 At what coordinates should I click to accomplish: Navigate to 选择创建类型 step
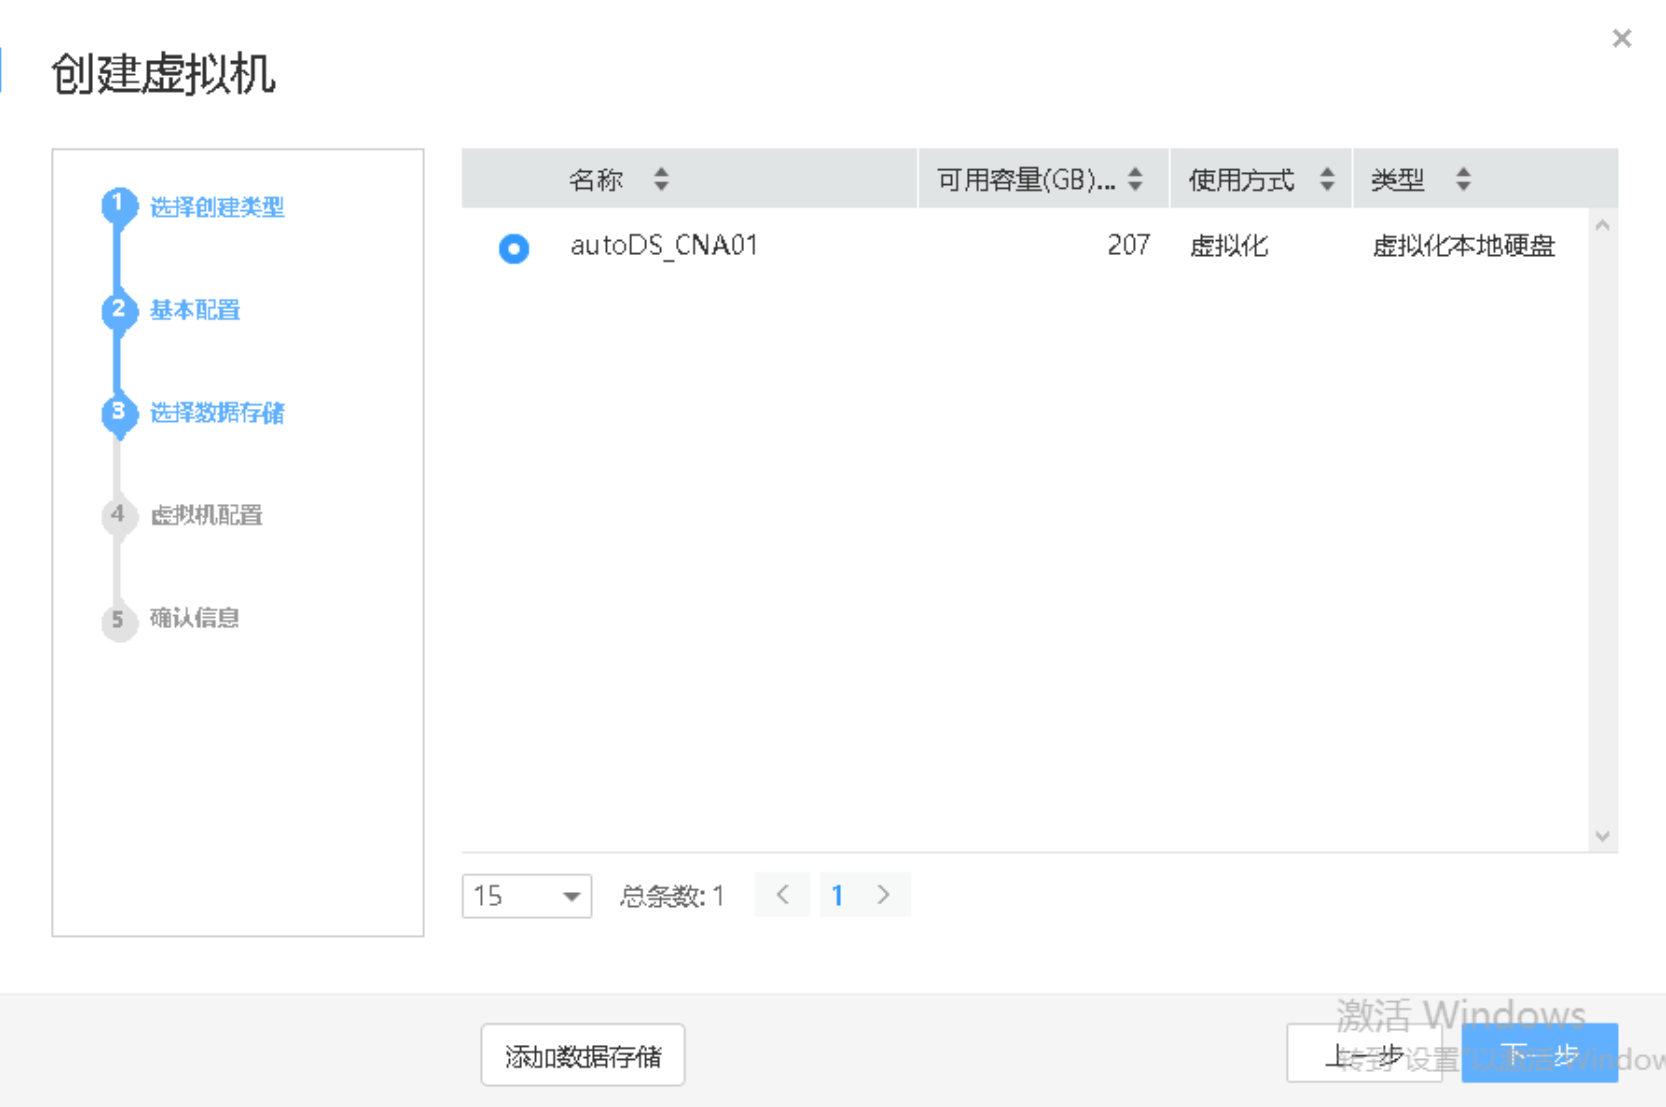(x=216, y=208)
